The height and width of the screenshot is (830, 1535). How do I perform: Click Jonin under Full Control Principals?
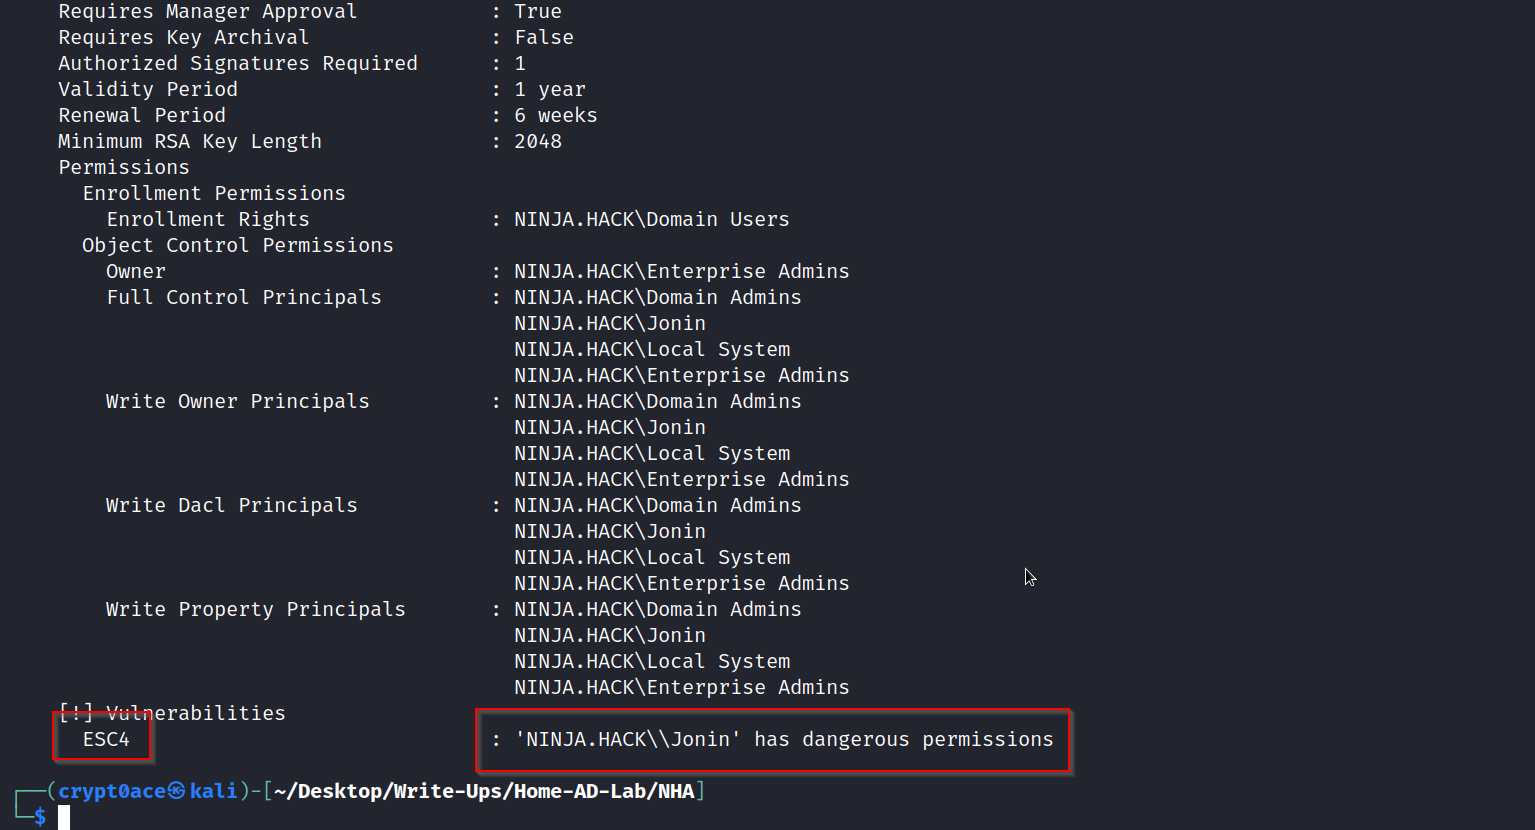point(610,323)
